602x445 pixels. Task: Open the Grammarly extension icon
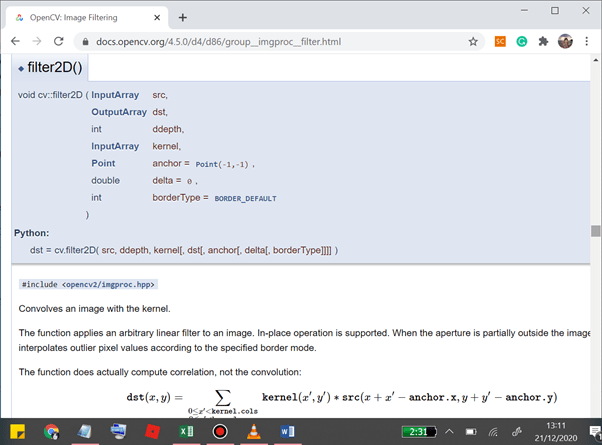[521, 42]
